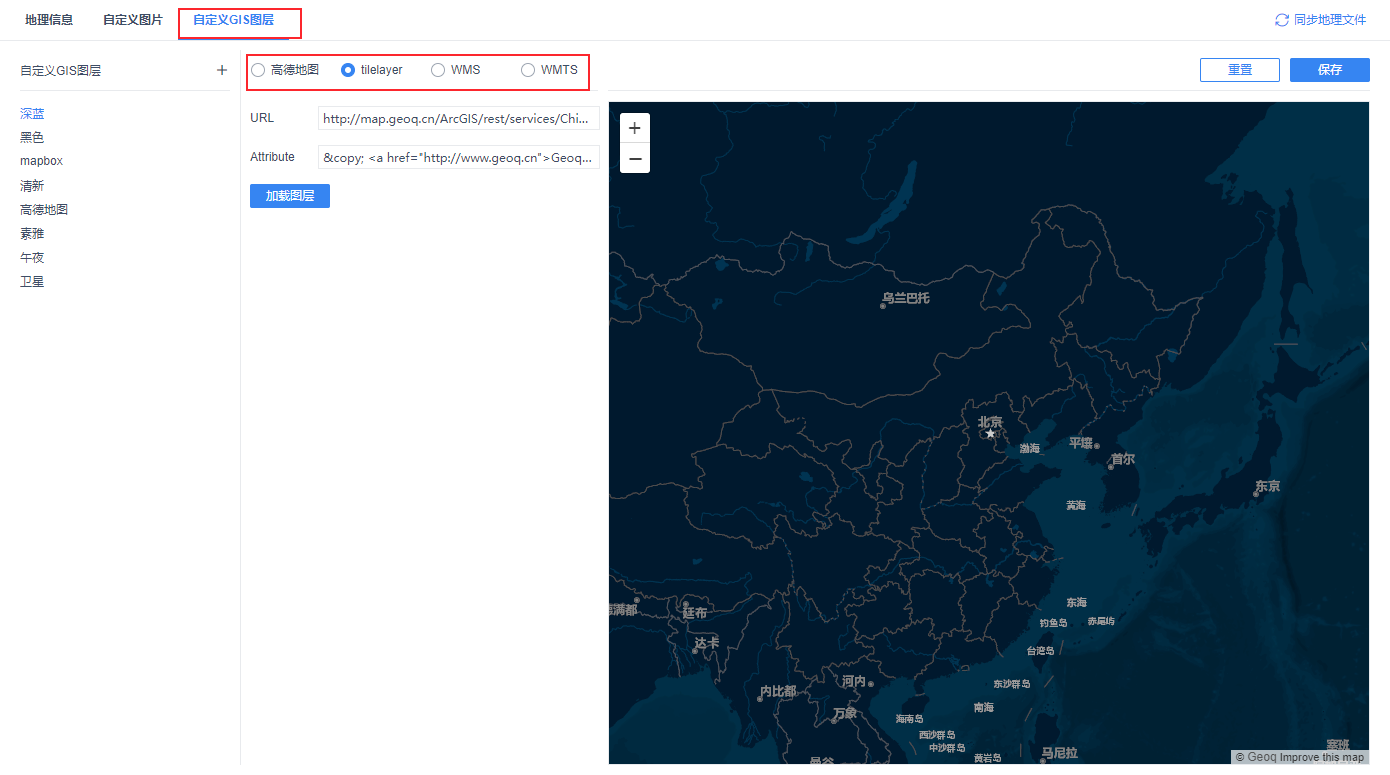The image size is (1390, 775).
Task: Click the 乌兰巴托 label on the map
Action: (906, 298)
